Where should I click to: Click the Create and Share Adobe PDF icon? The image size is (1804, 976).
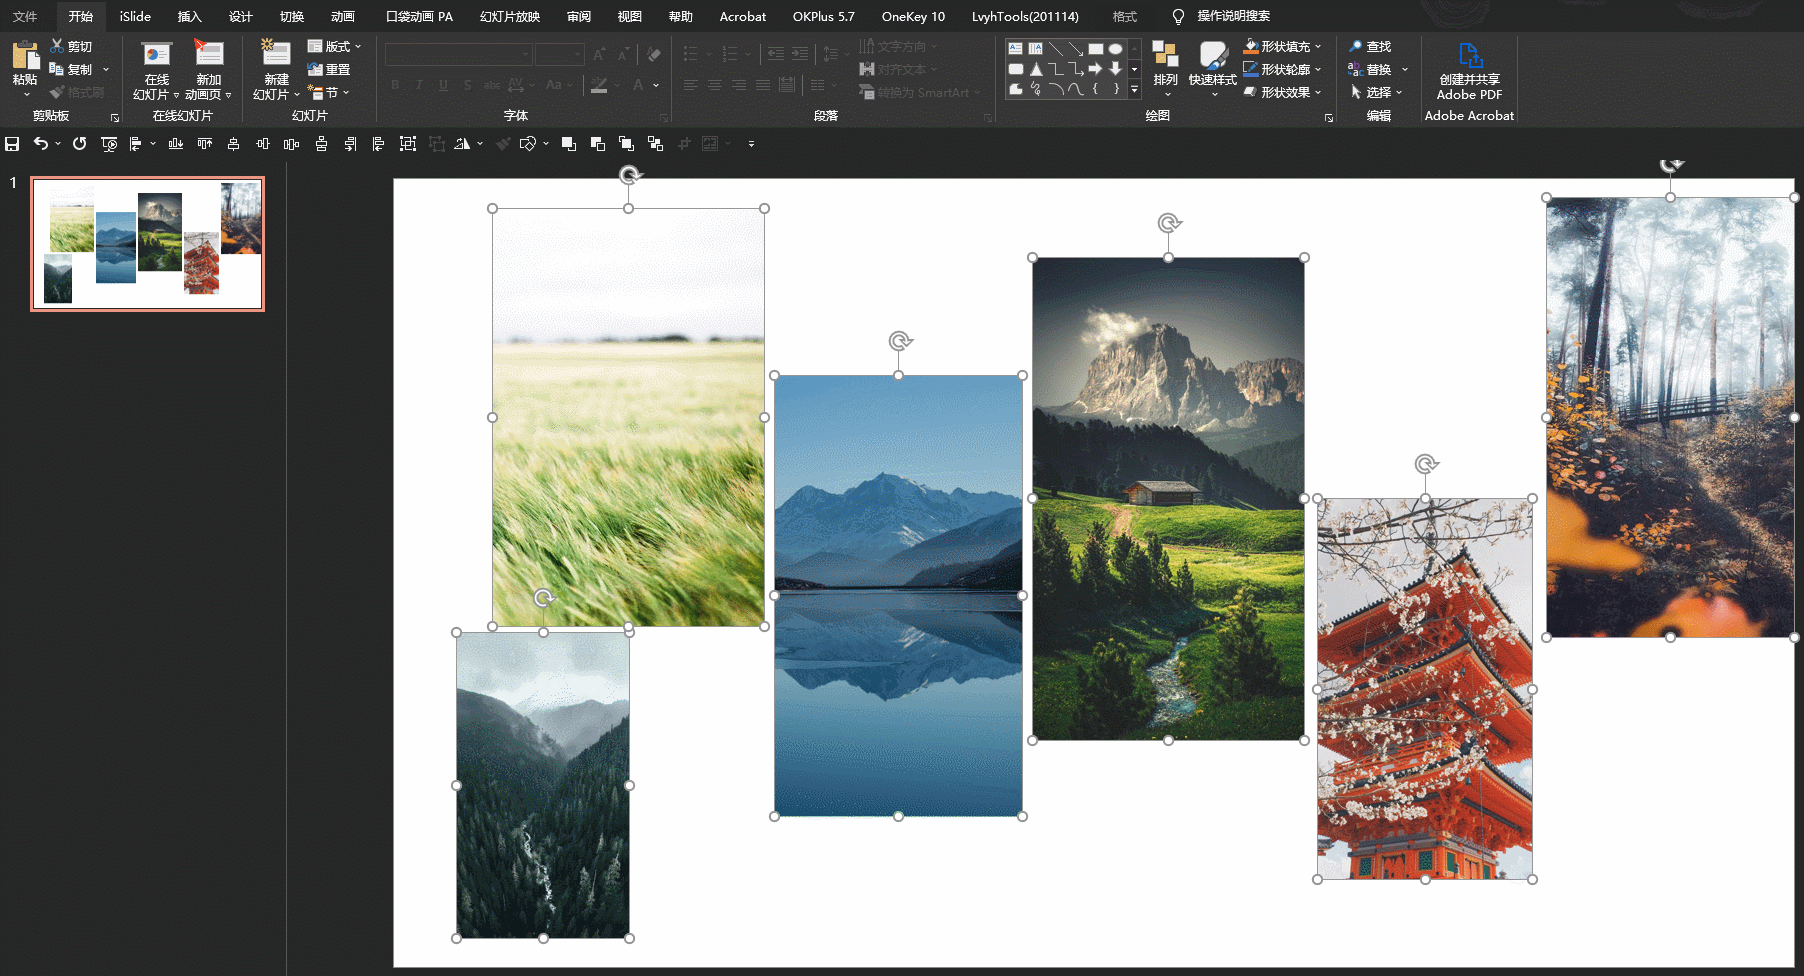1469,56
